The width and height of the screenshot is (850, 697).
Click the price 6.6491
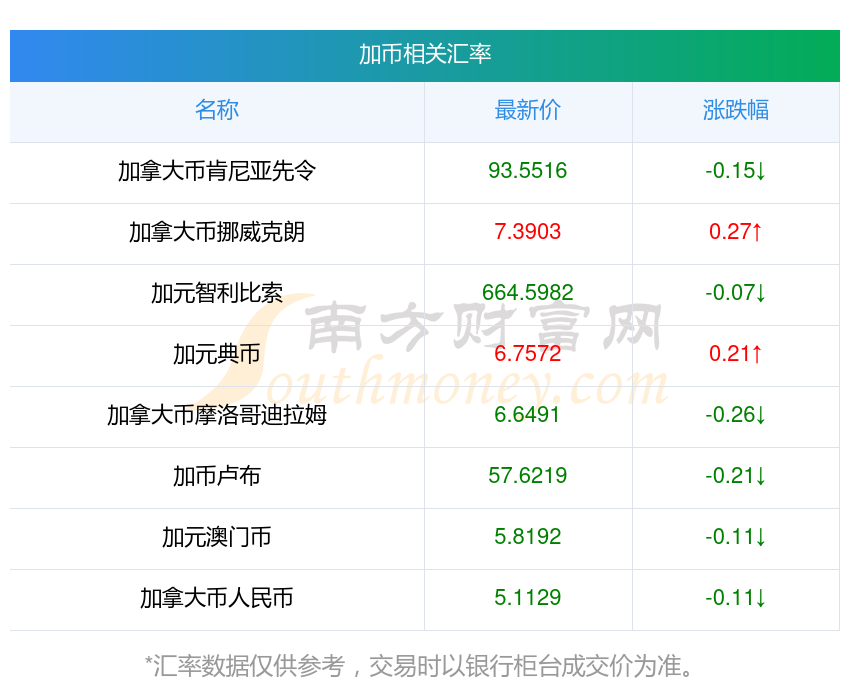(x=527, y=415)
